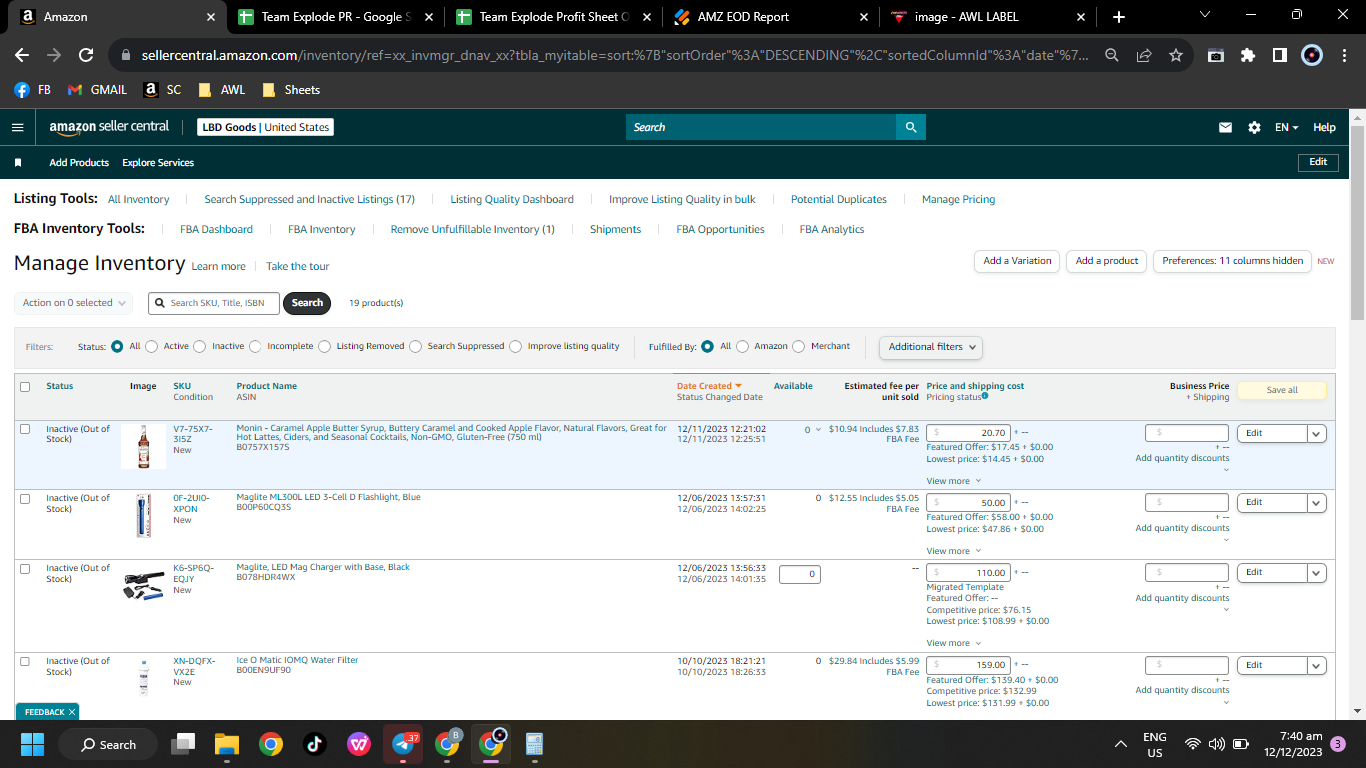Select the Inactive status filter radio

point(200,346)
